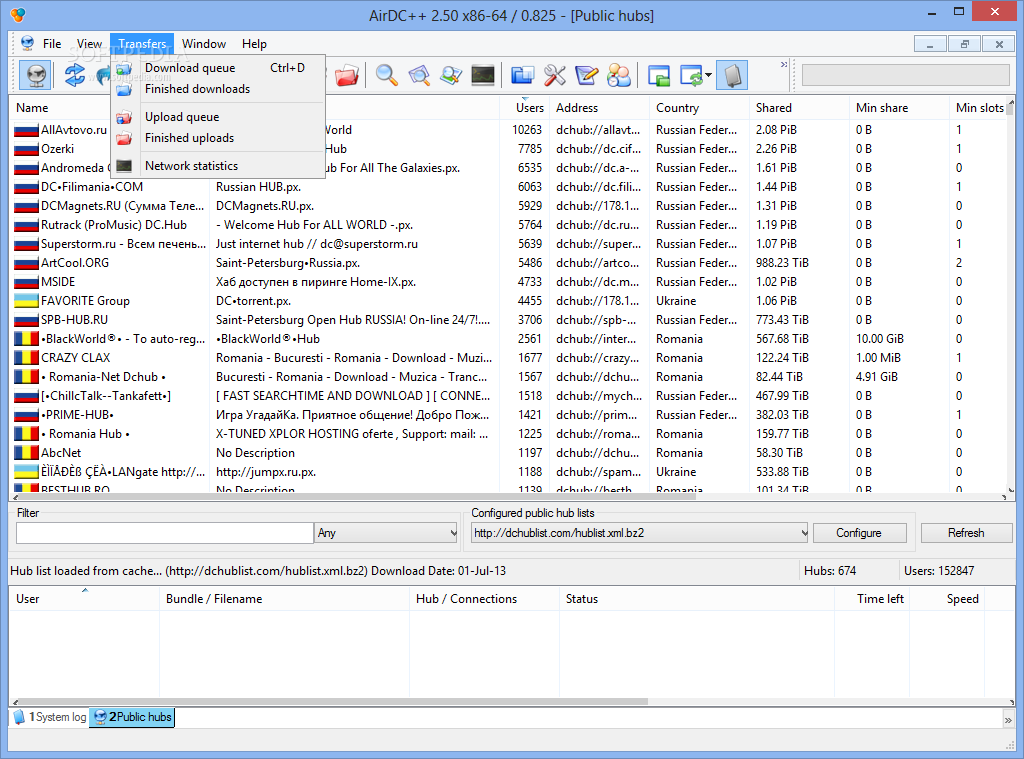
Task: Click the System log tab icon
Action: 20,717
